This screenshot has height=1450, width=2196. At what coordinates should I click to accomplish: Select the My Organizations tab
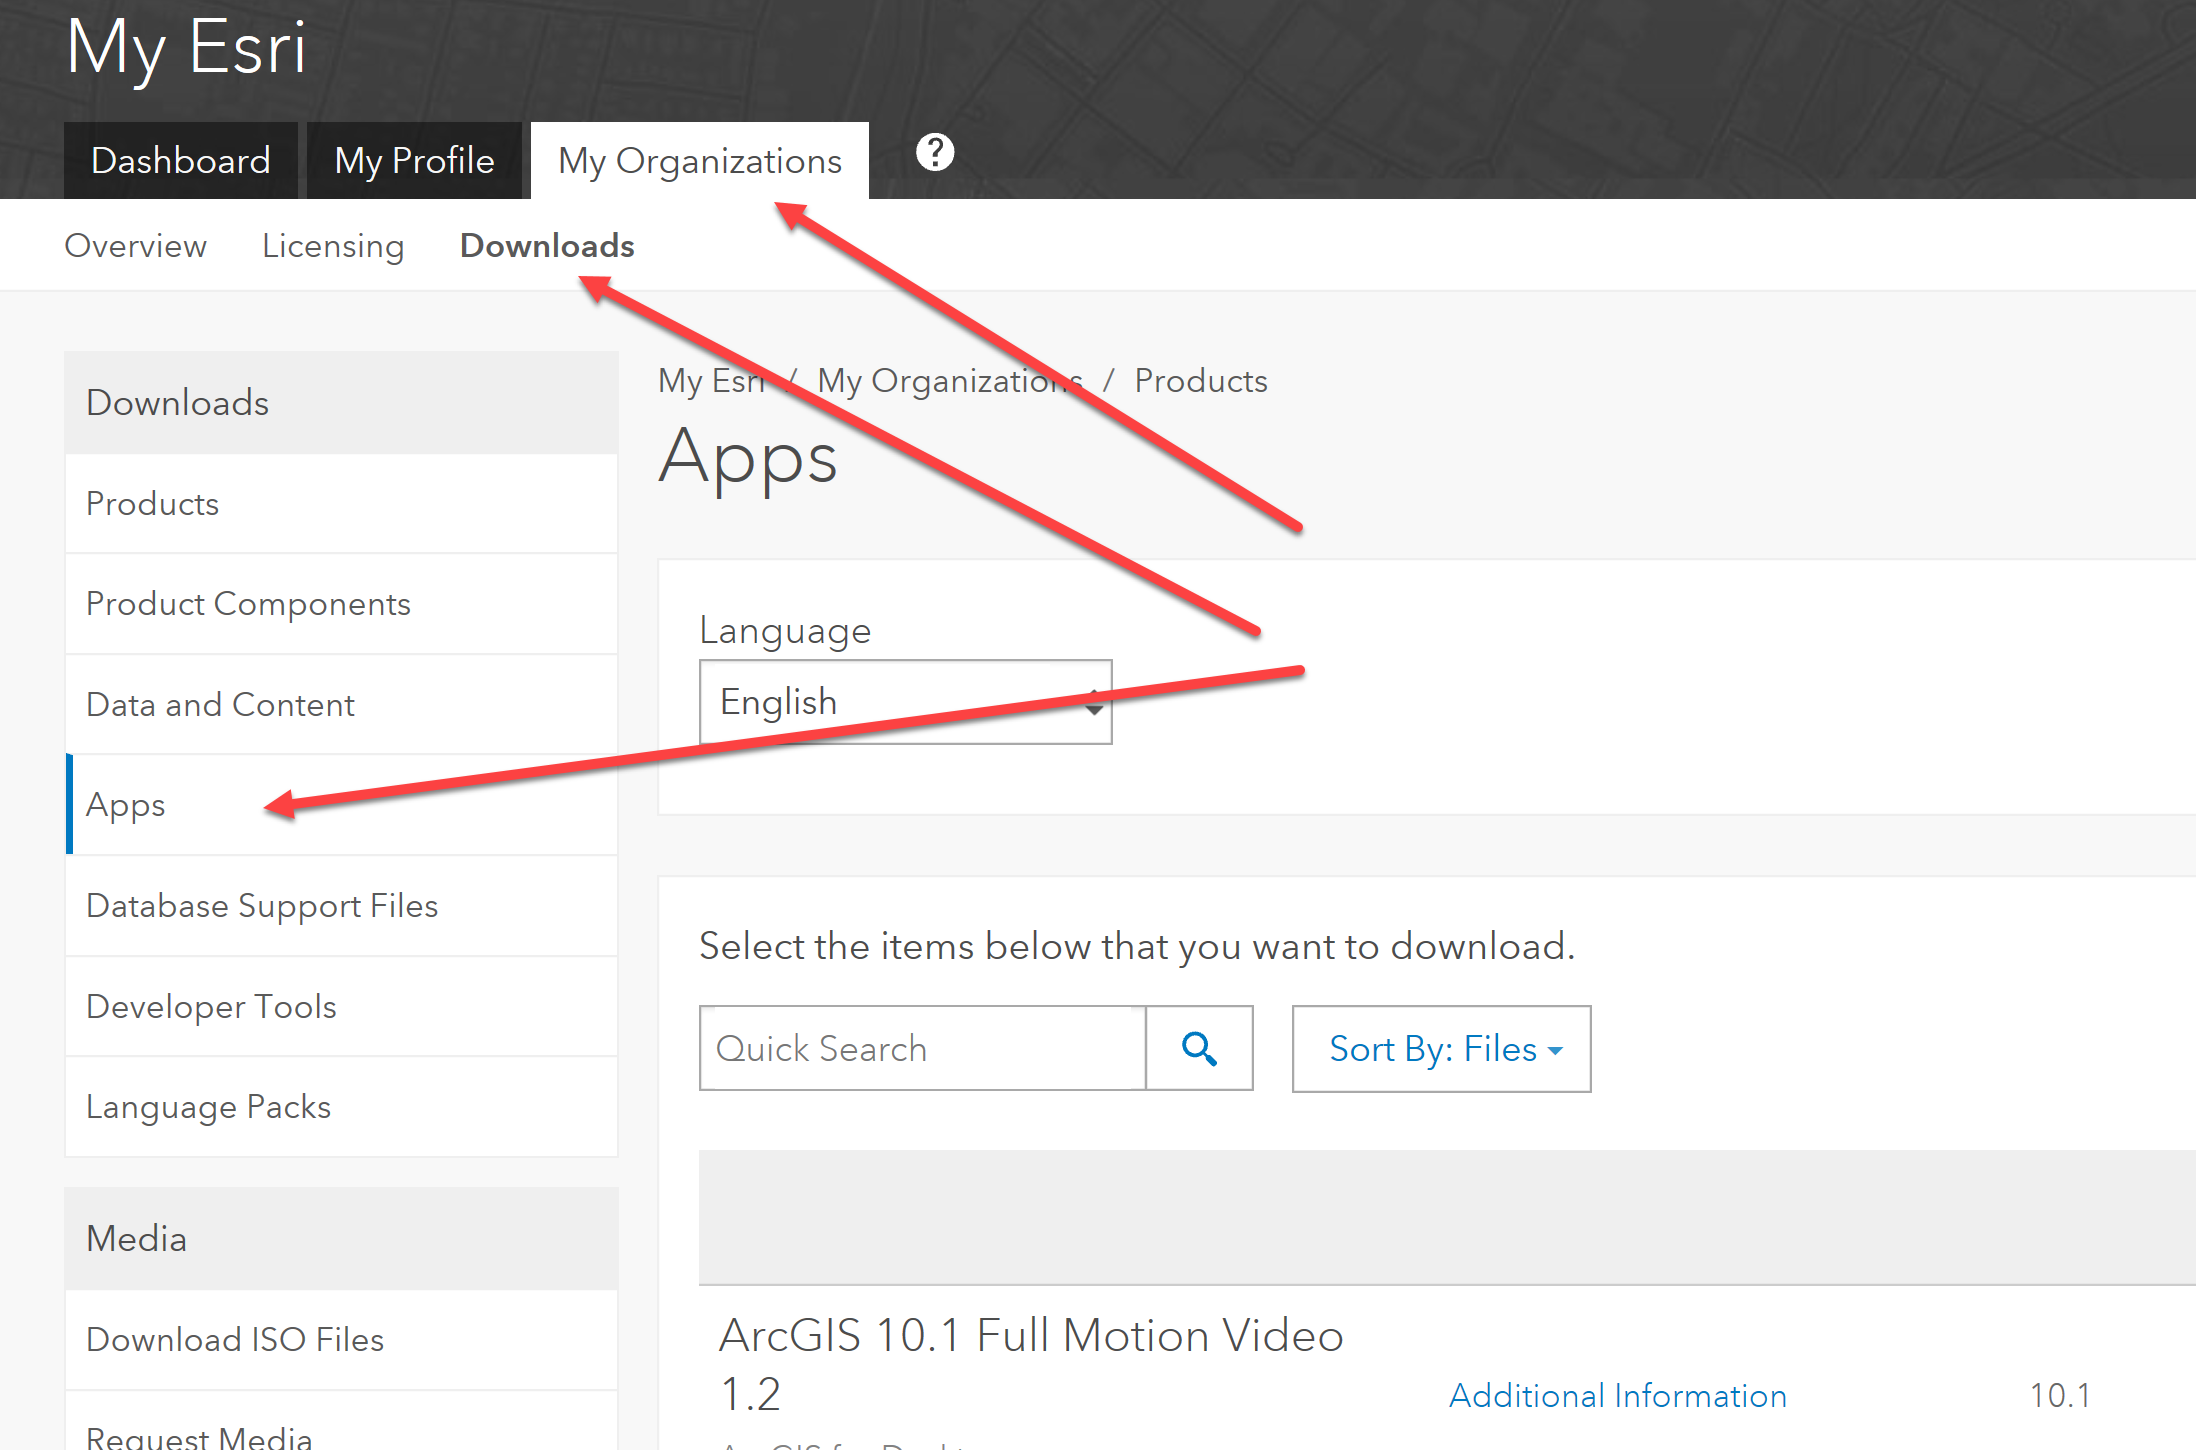click(699, 161)
